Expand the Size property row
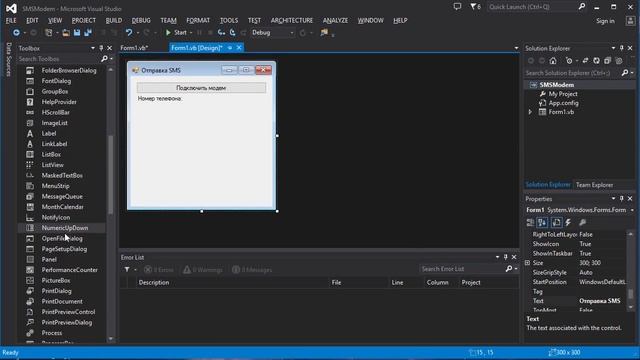This screenshot has width=640, height=360. click(x=528, y=263)
